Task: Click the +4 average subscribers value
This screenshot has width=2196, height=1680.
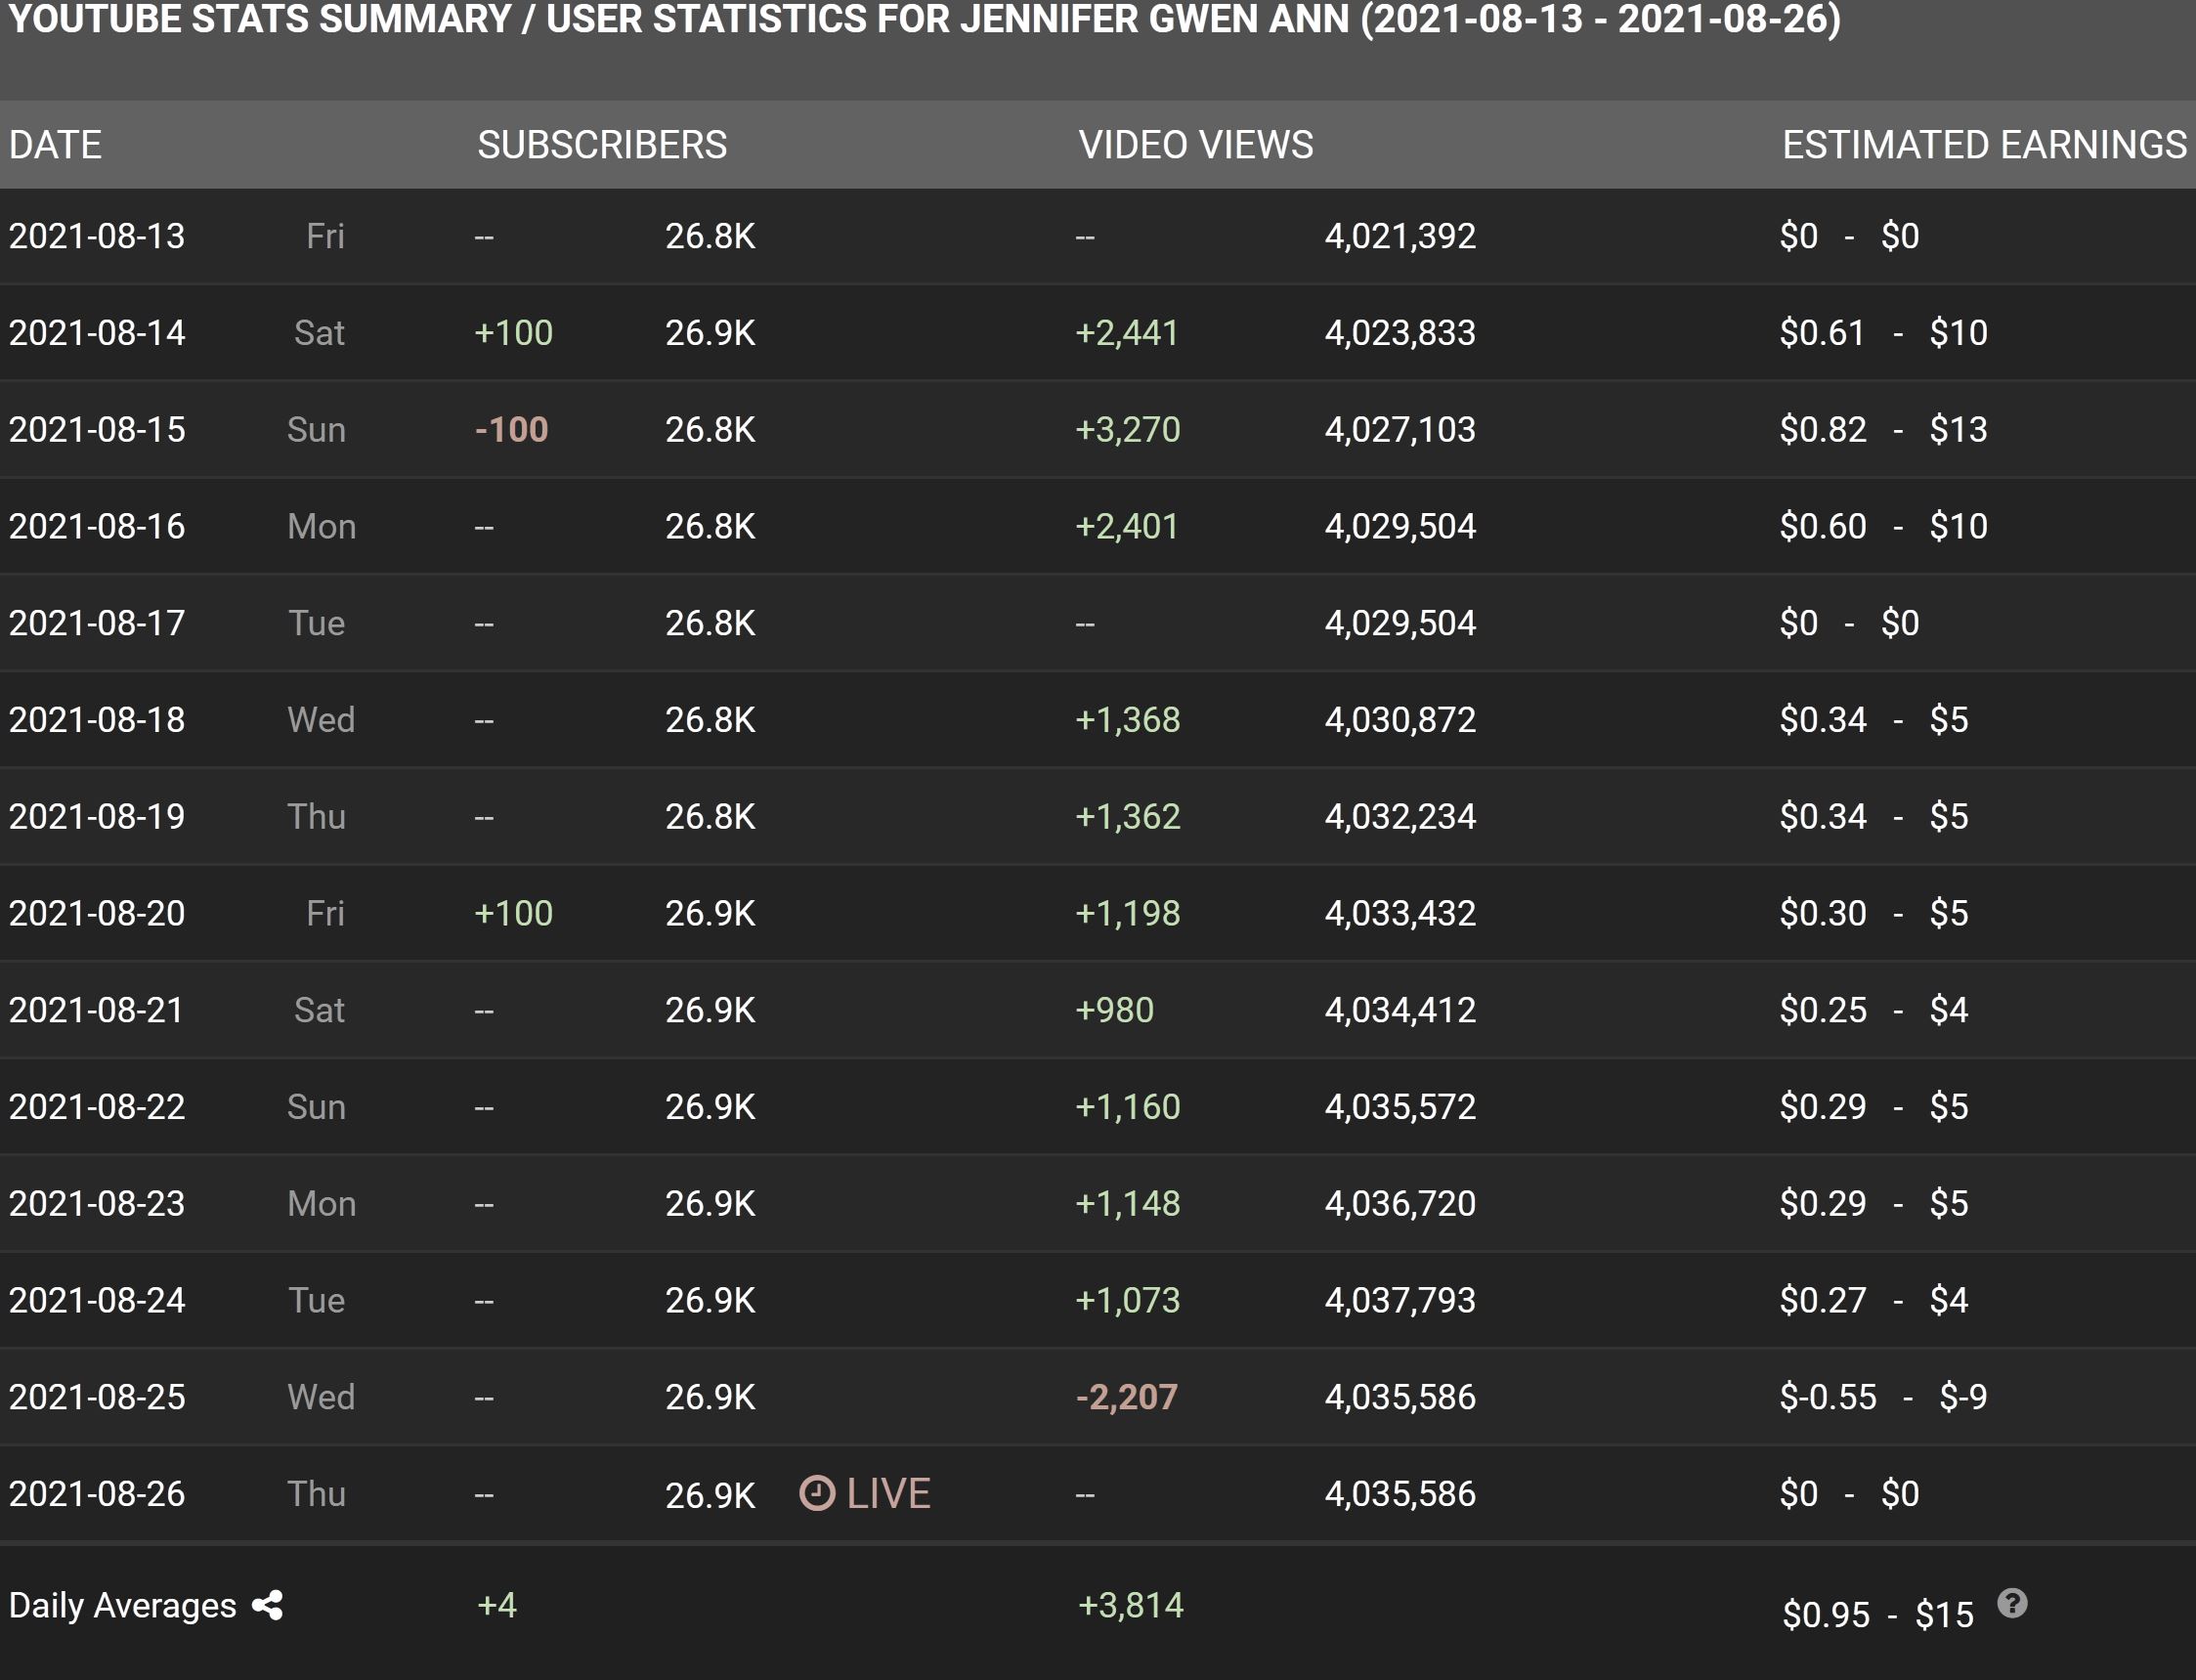Action: click(497, 1606)
